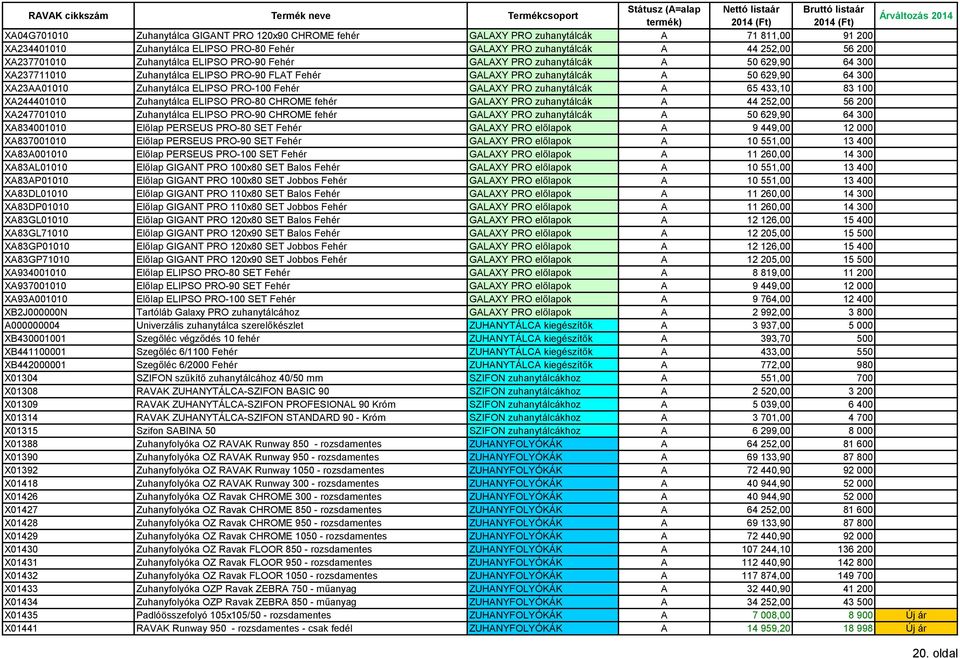Select cell with code X01309
The width and height of the screenshot is (960, 658).
[68, 404]
